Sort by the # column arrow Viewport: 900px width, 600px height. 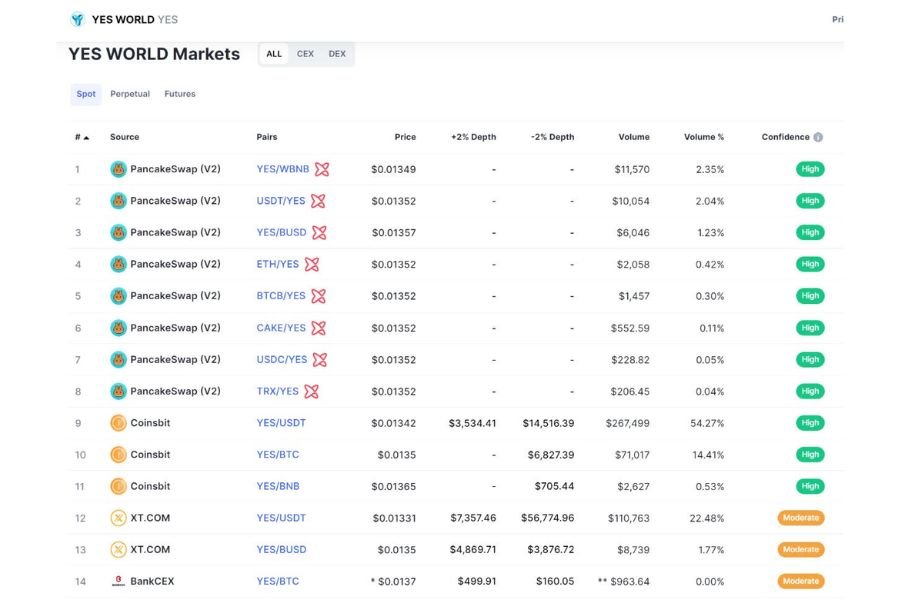86,137
